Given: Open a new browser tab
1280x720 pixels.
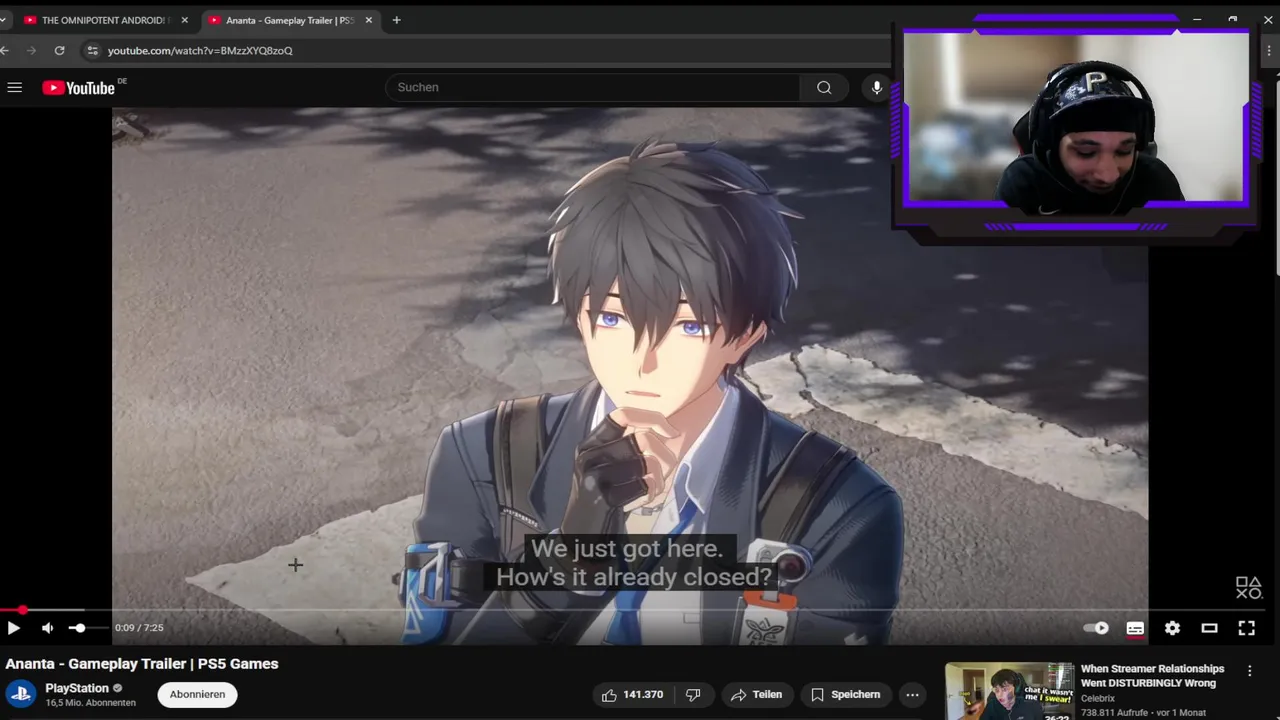Looking at the screenshot, I should tap(397, 20).
